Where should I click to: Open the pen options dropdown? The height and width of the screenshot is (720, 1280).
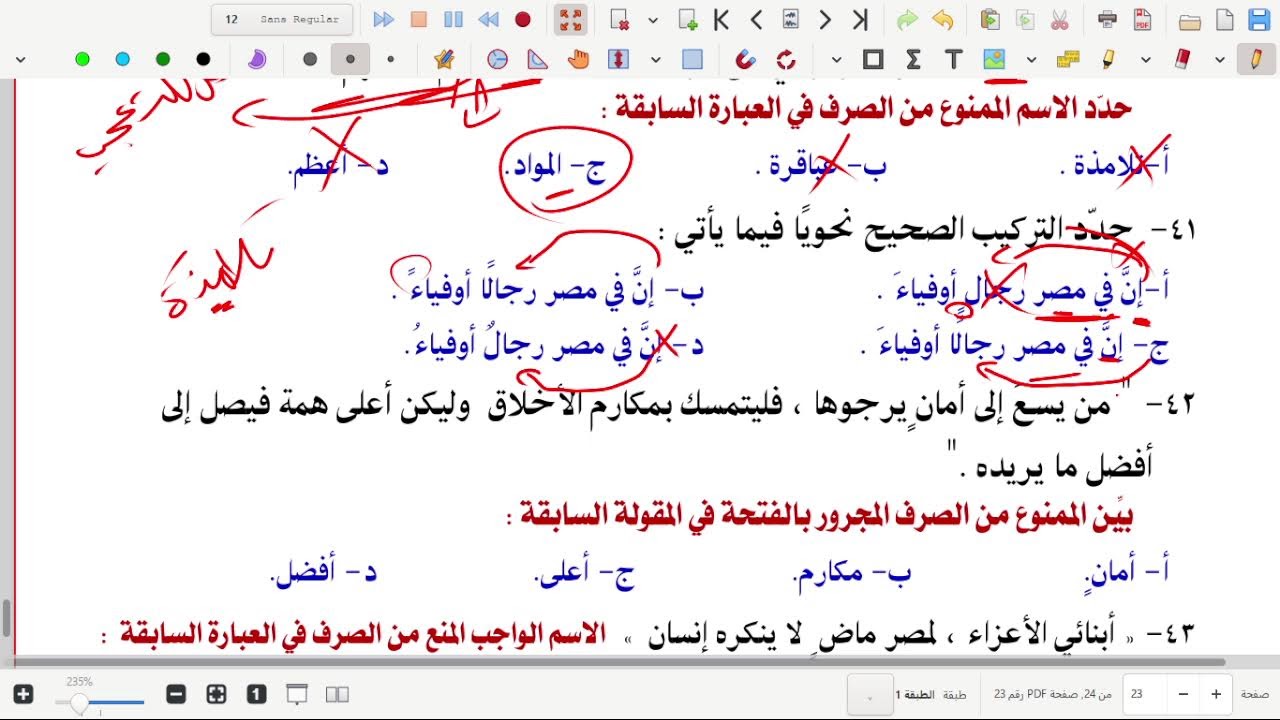[1219, 60]
